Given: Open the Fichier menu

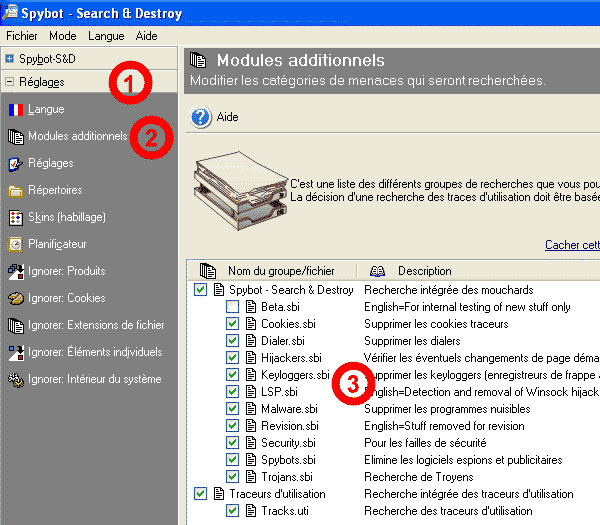Looking at the screenshot, I should 22,36.
